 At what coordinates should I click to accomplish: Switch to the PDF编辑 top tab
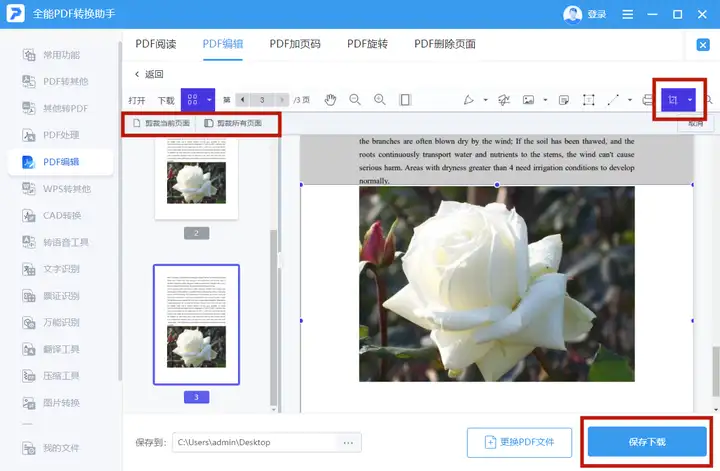(x=223, y=44)
